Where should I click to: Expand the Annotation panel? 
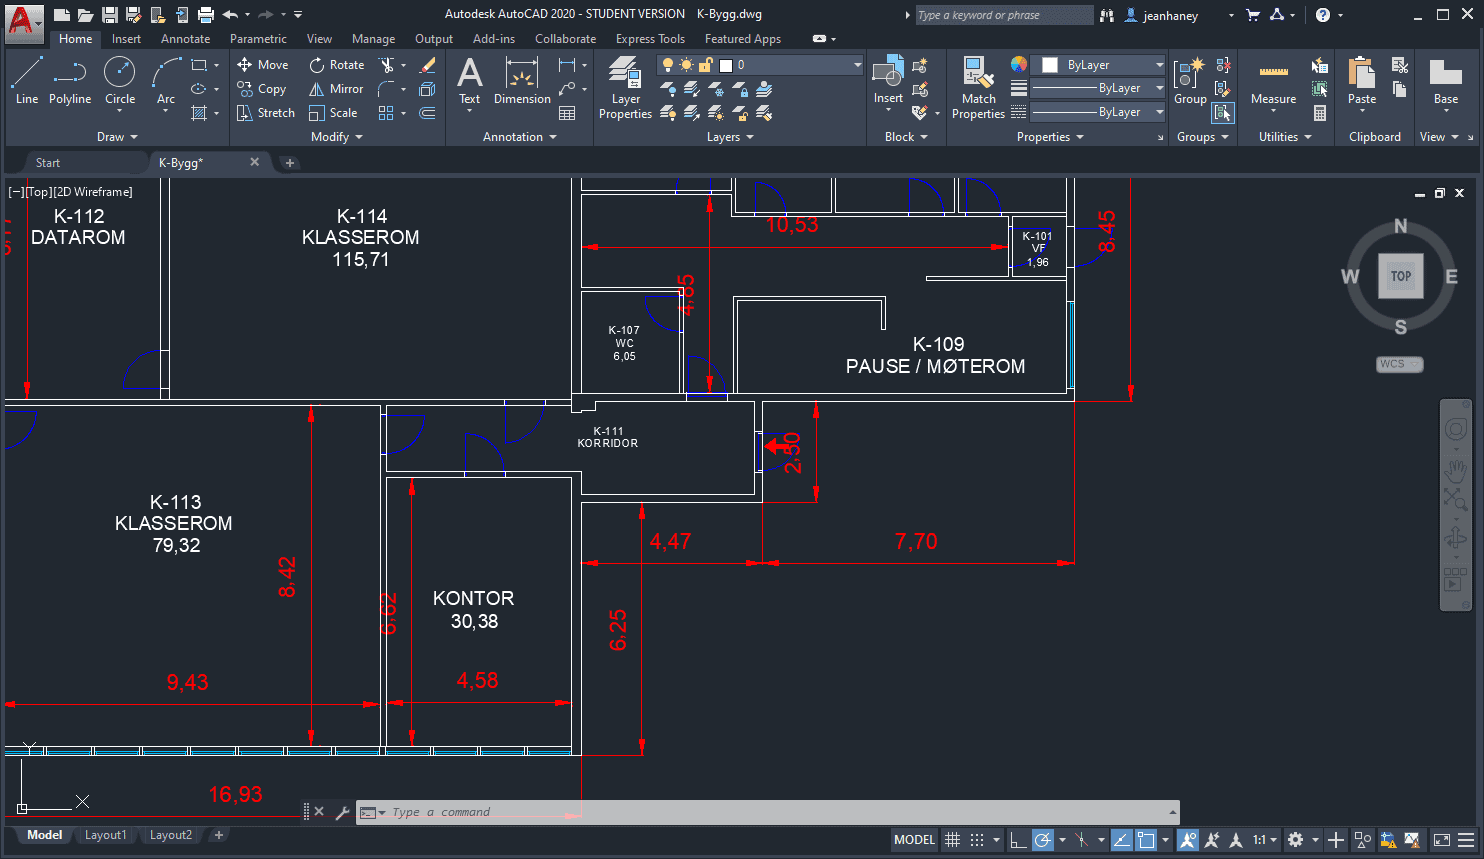520,137
